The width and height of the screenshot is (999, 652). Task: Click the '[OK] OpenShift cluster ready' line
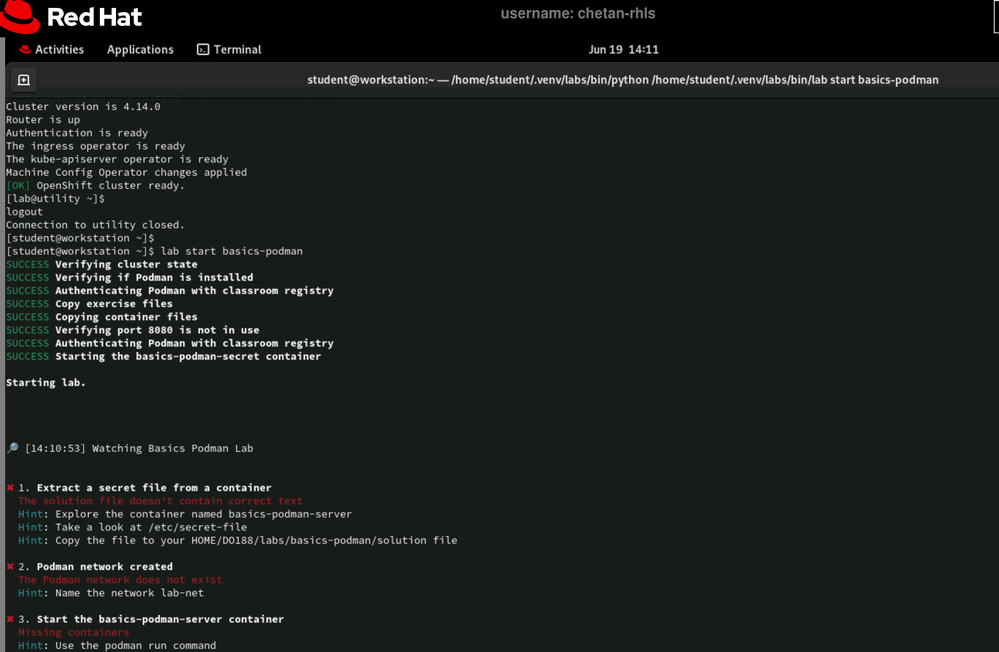click(95, 185)
